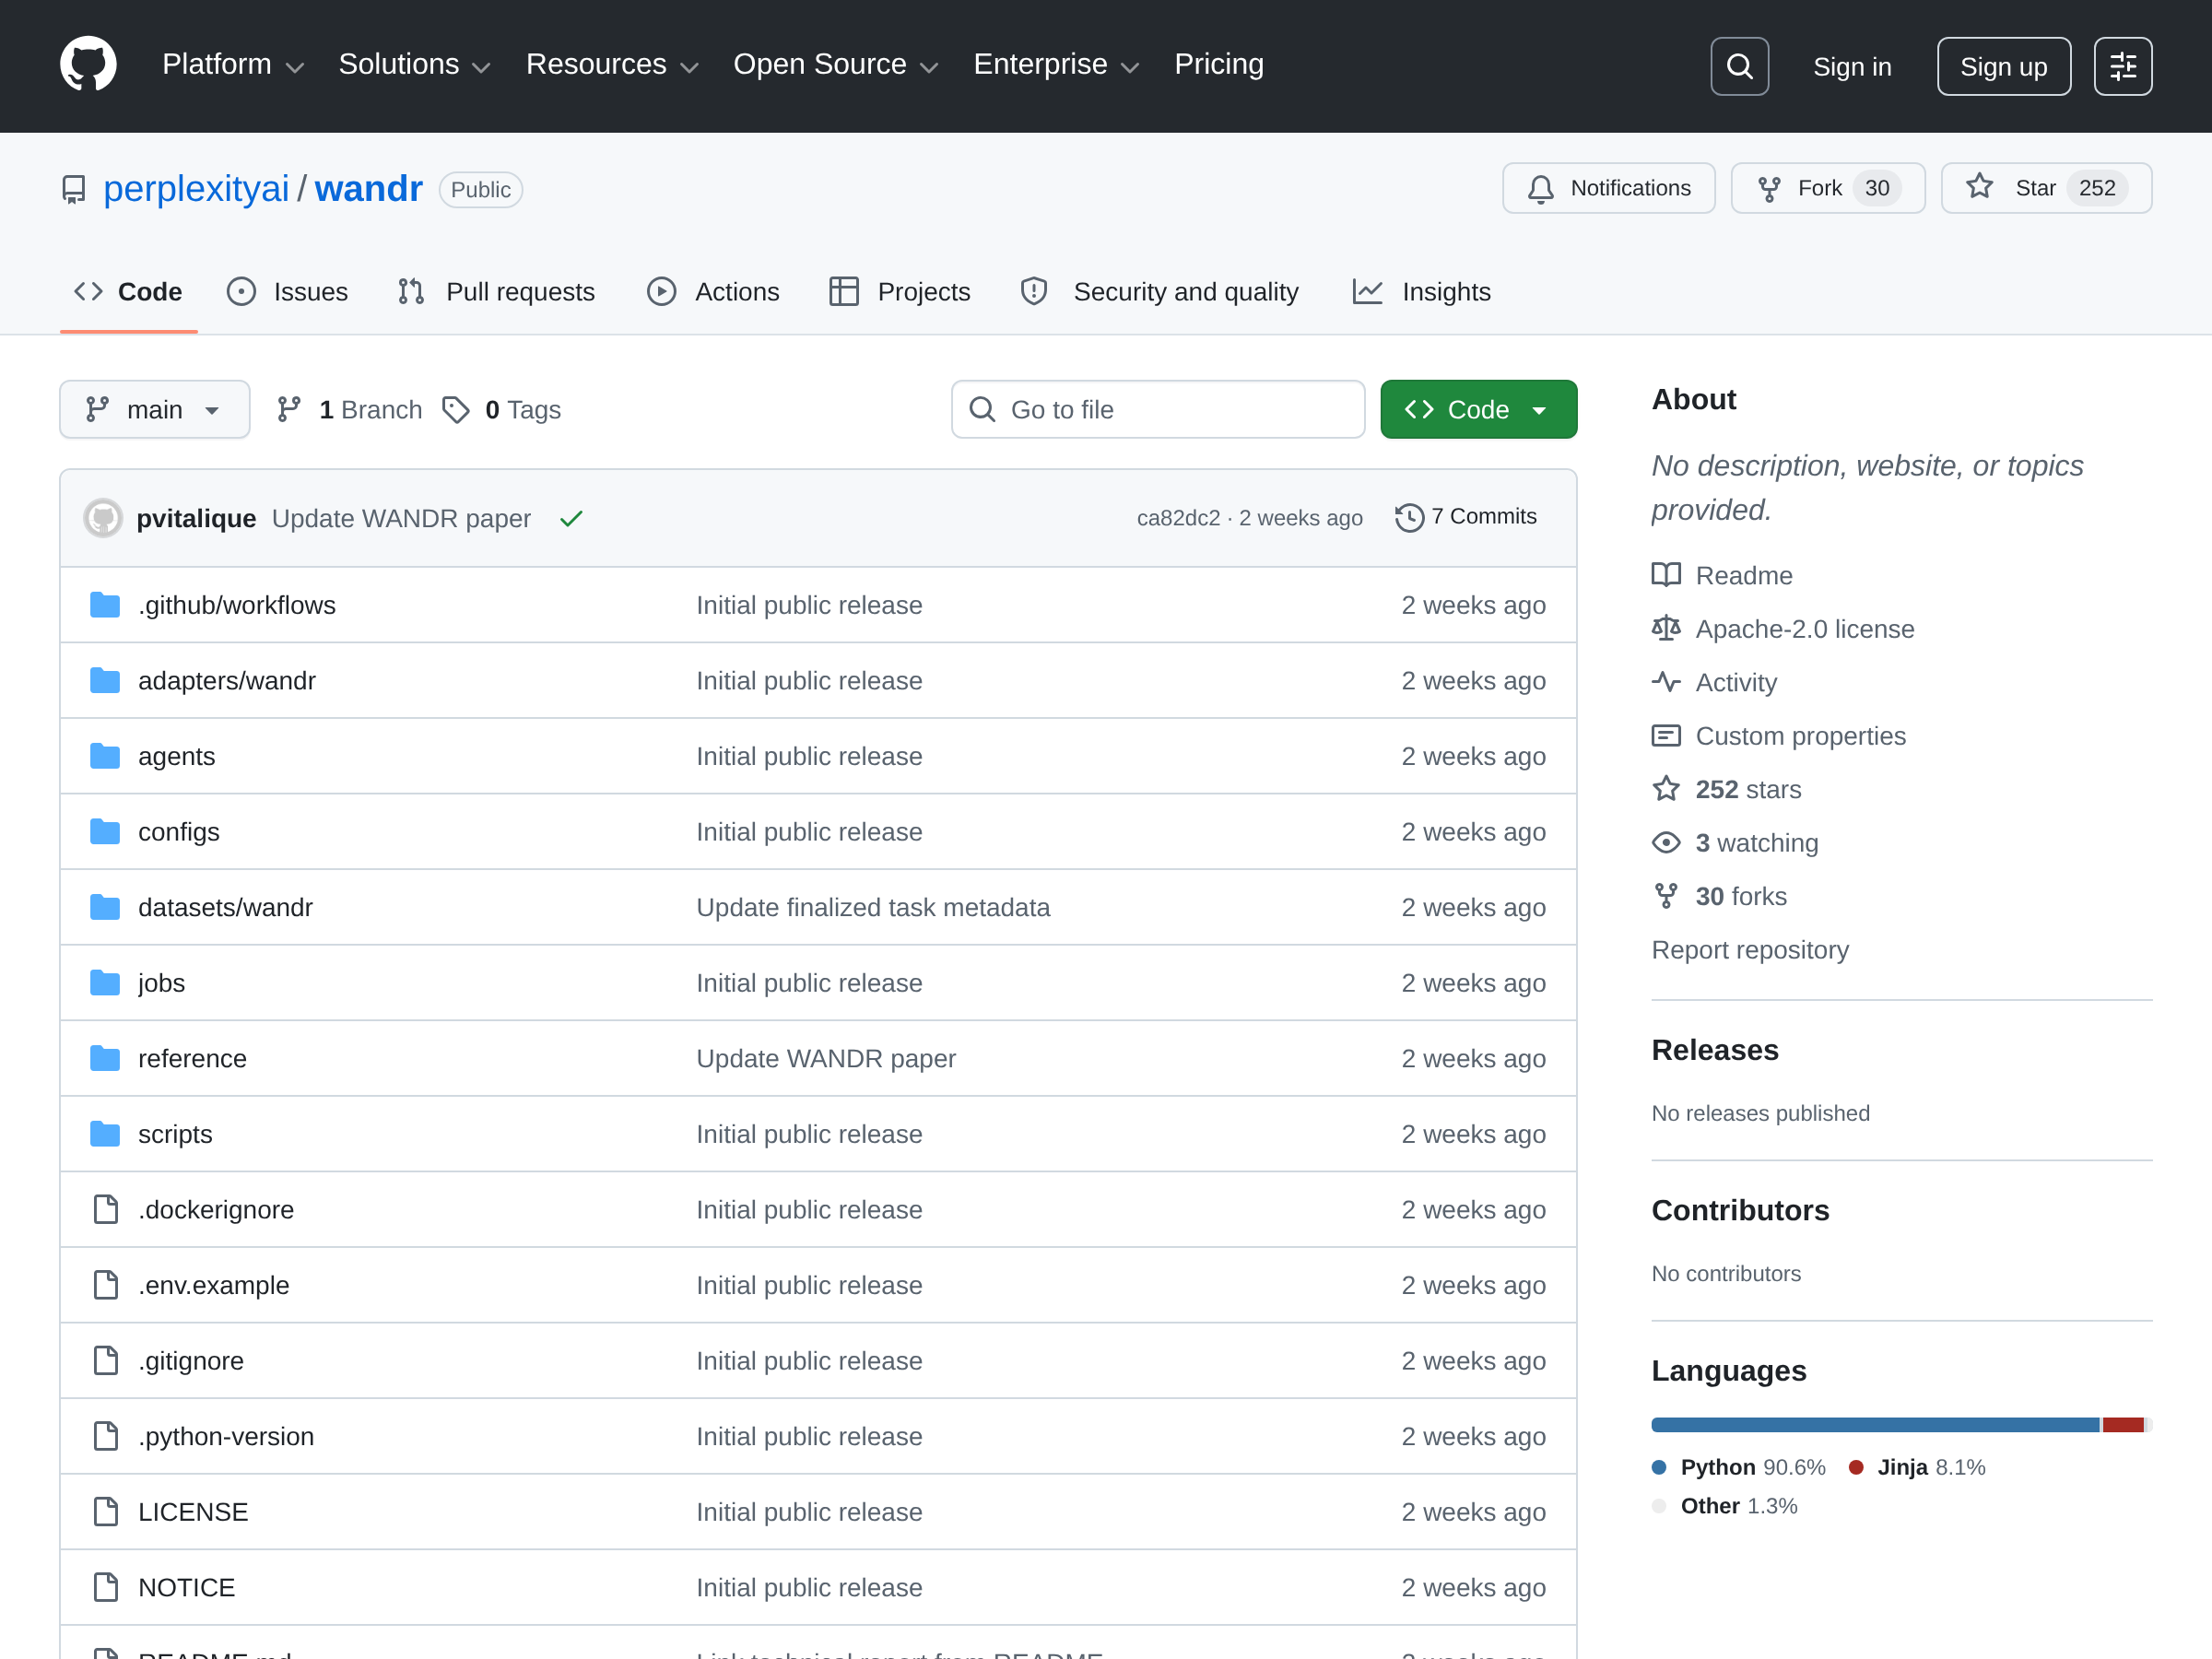Click the agents folder icon
Viewport: 2212px width, 1659px height.
pyautogui.click(x=105, y=756)
